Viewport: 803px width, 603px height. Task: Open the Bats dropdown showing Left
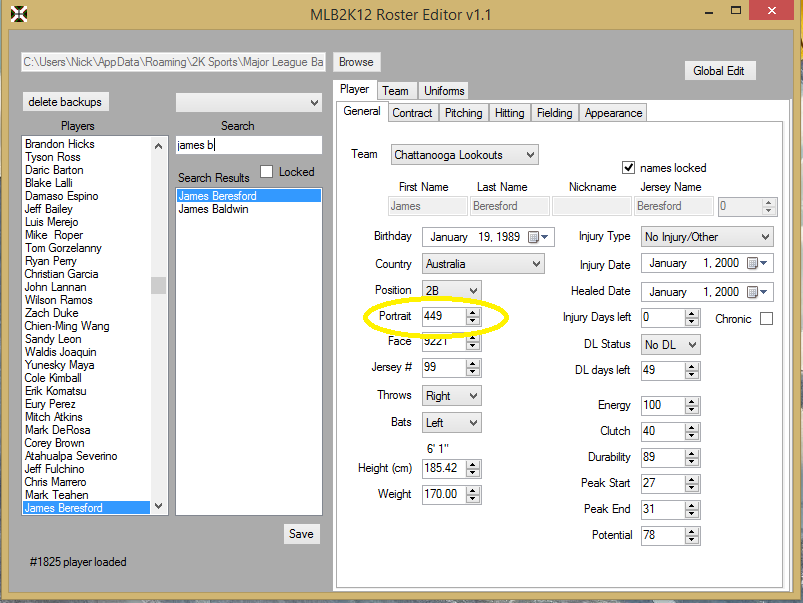[451, 423]
